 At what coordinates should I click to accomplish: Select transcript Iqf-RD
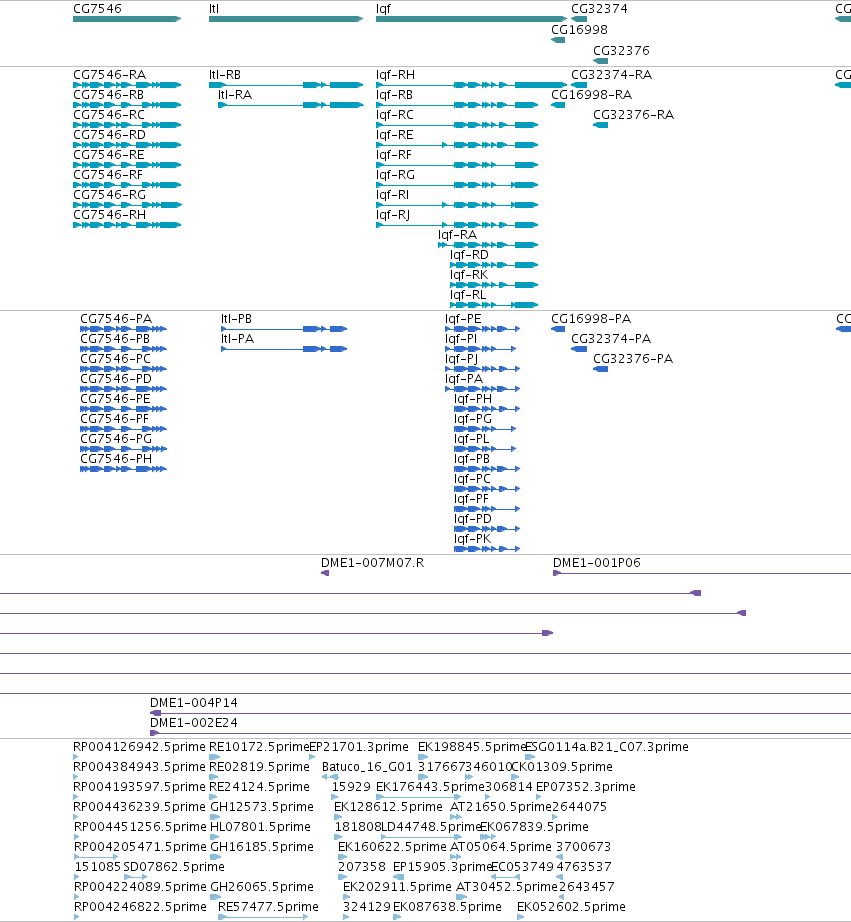pyautogui.click(x=494, y=265)
